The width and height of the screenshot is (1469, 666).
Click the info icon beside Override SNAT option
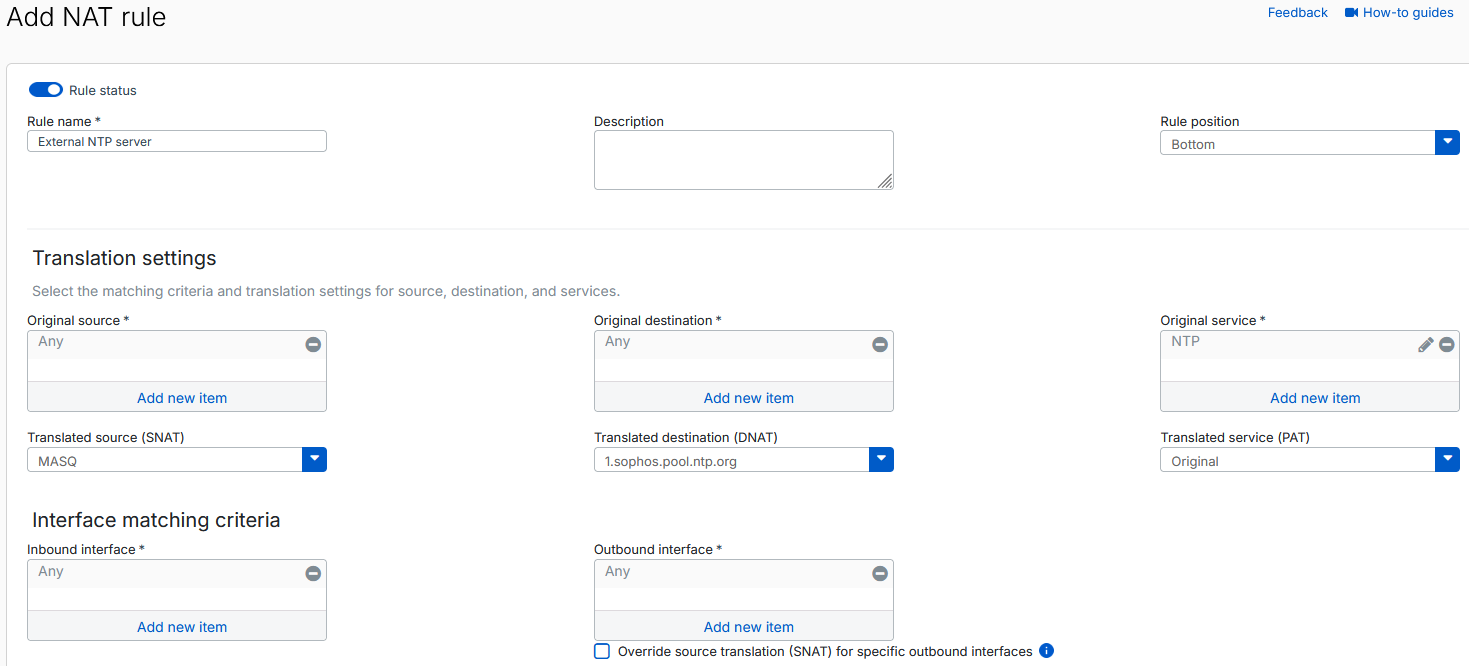[x=1046, y=650]
